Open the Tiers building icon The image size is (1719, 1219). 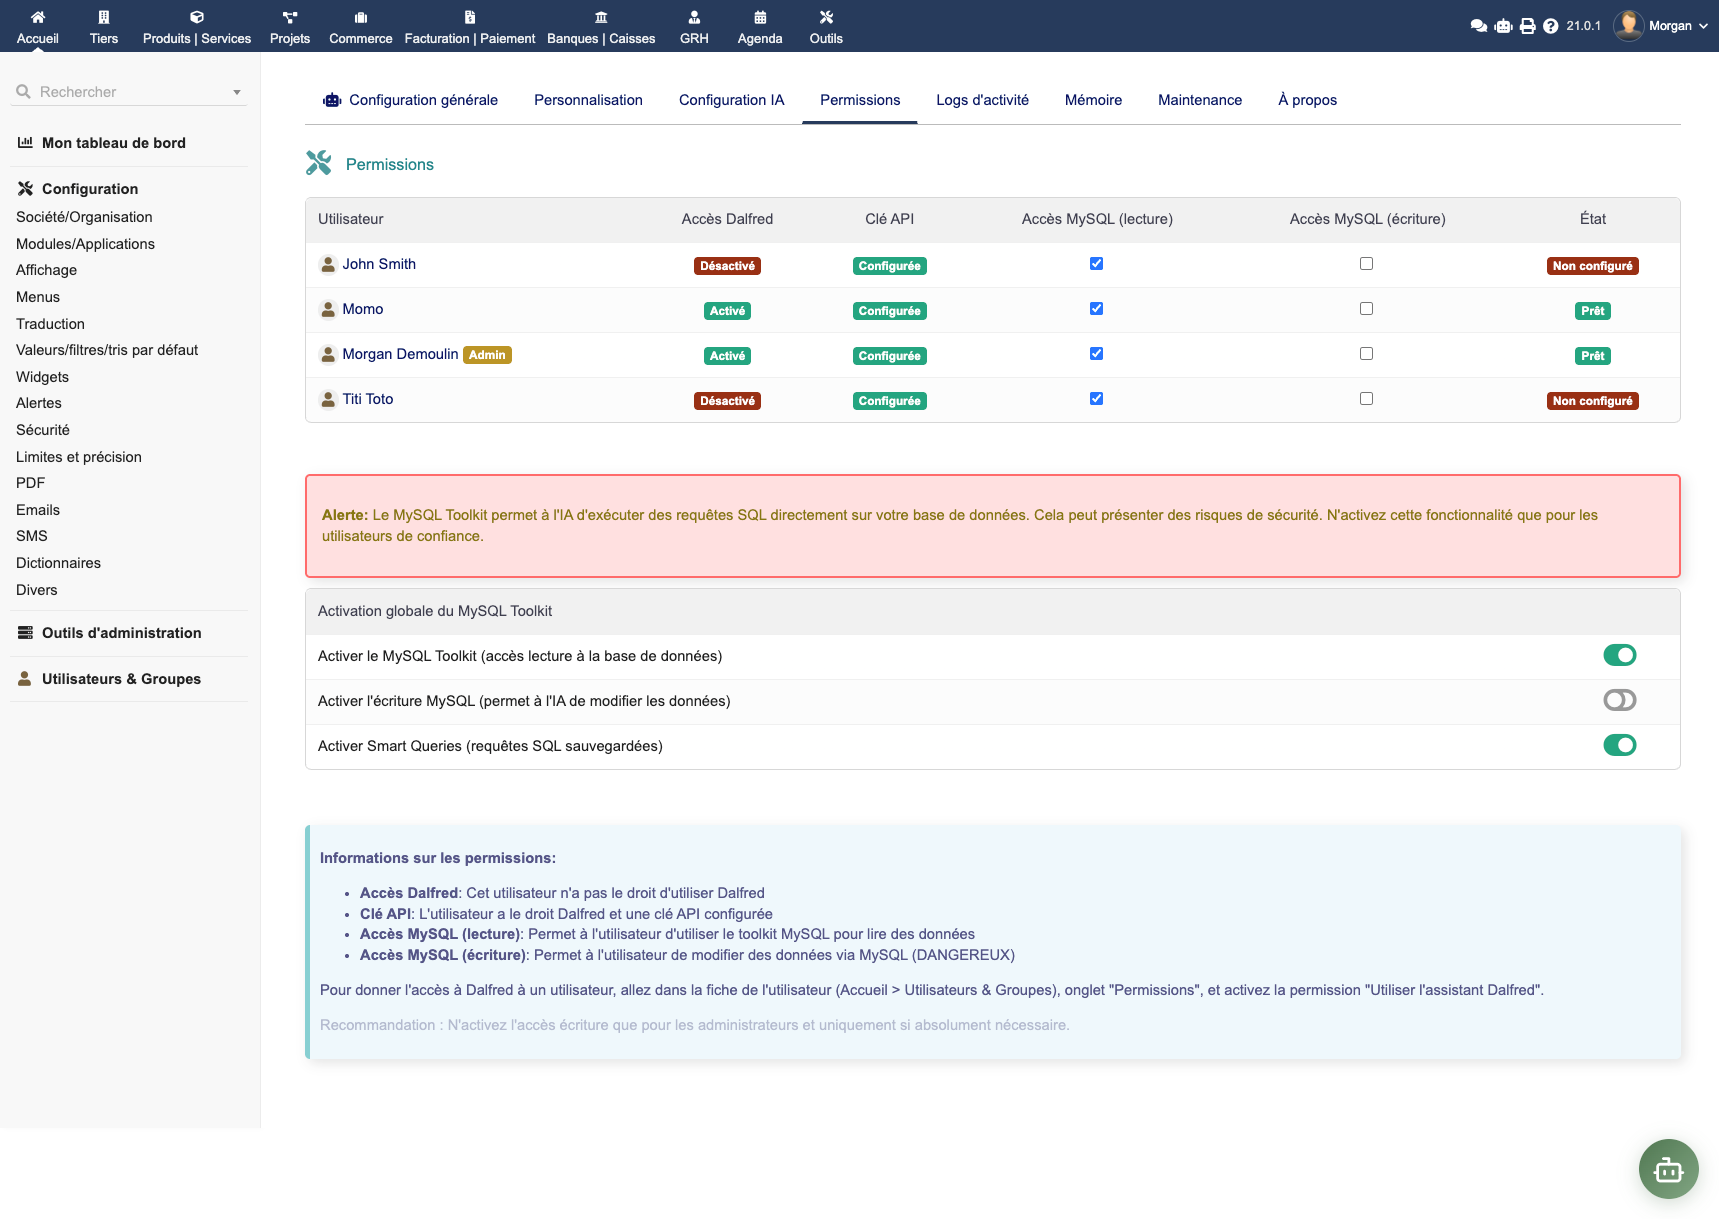pyautogui.click(x=104, y=17)
